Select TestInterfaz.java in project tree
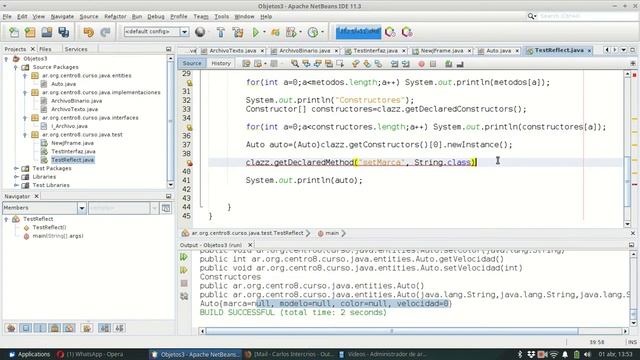 (x=73, y=151)
